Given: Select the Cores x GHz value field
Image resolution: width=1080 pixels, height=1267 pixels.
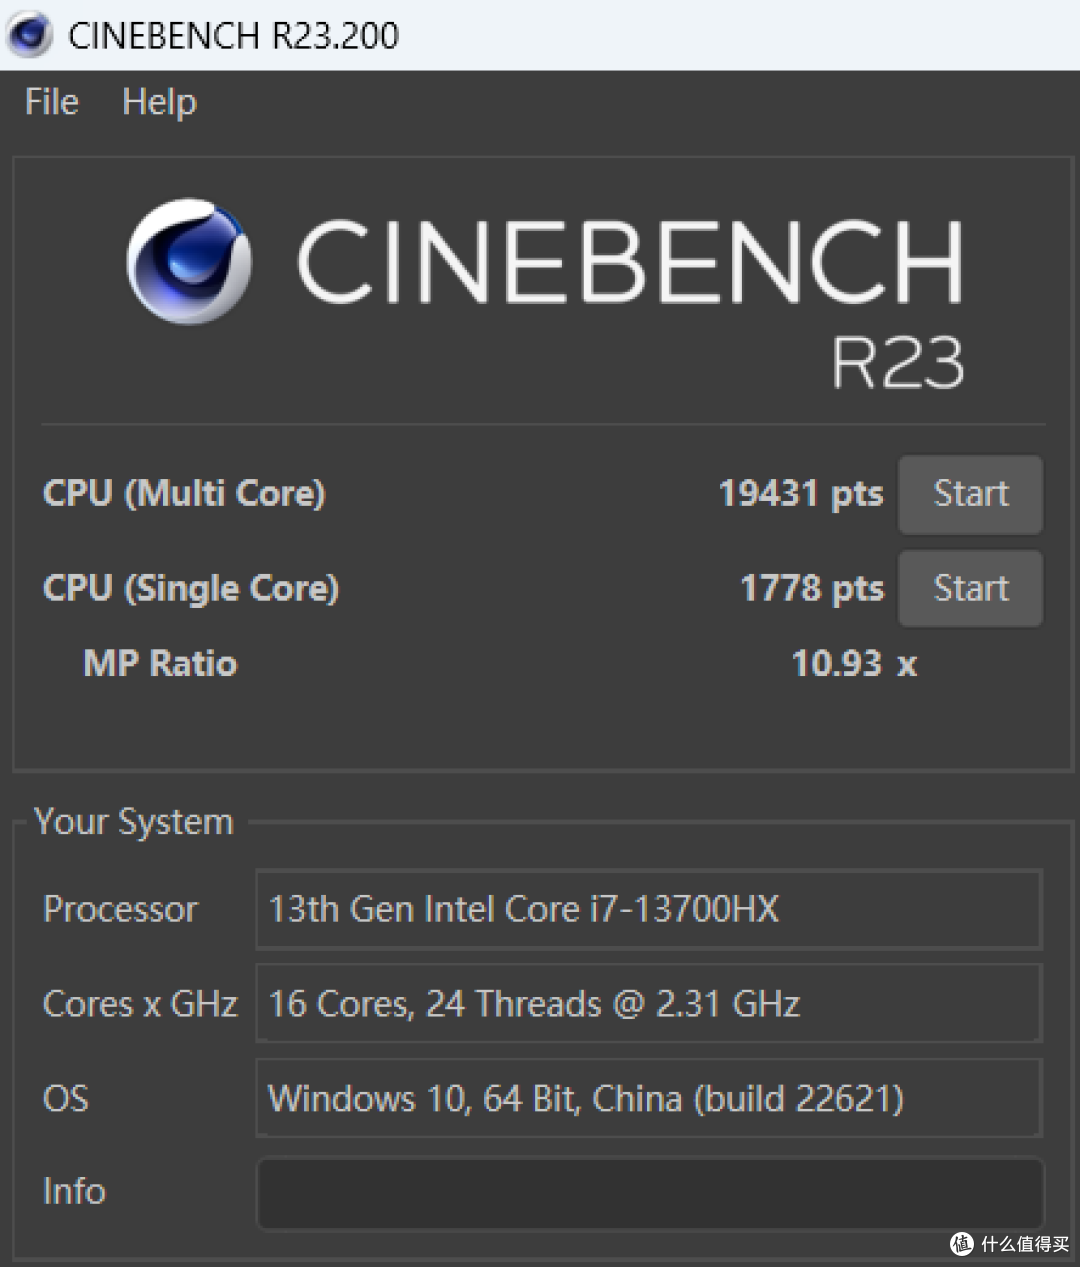Looking at the screenshot, I should 650,1003.
